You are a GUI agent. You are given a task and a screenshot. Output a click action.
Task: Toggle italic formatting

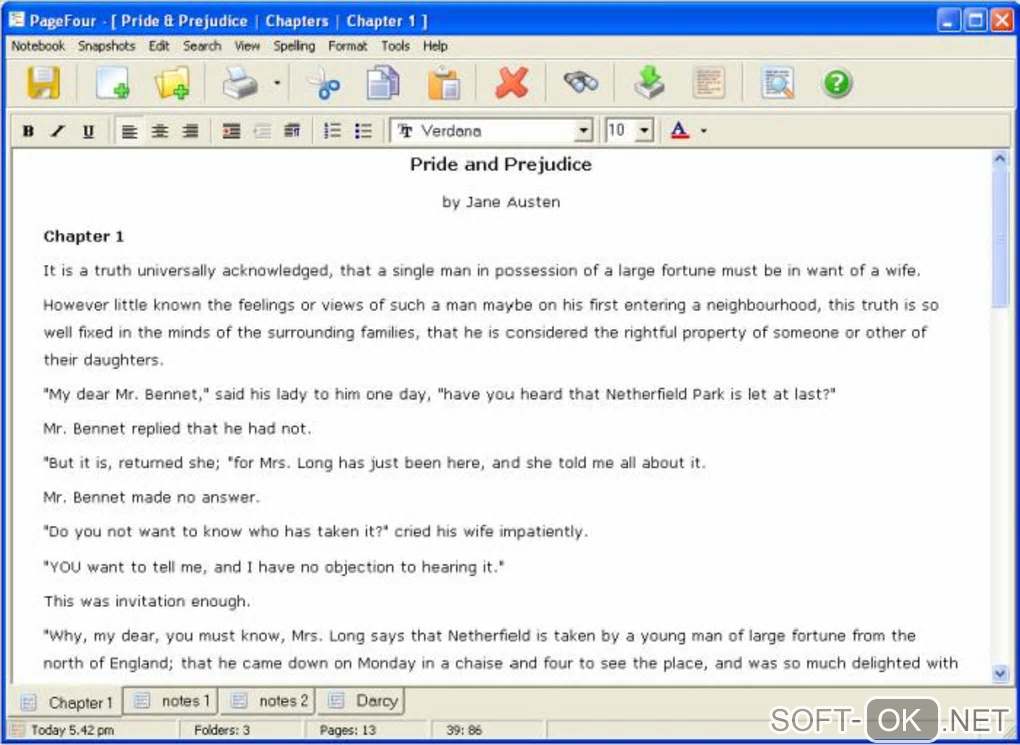pyautogui.click(x=58, y=131)
